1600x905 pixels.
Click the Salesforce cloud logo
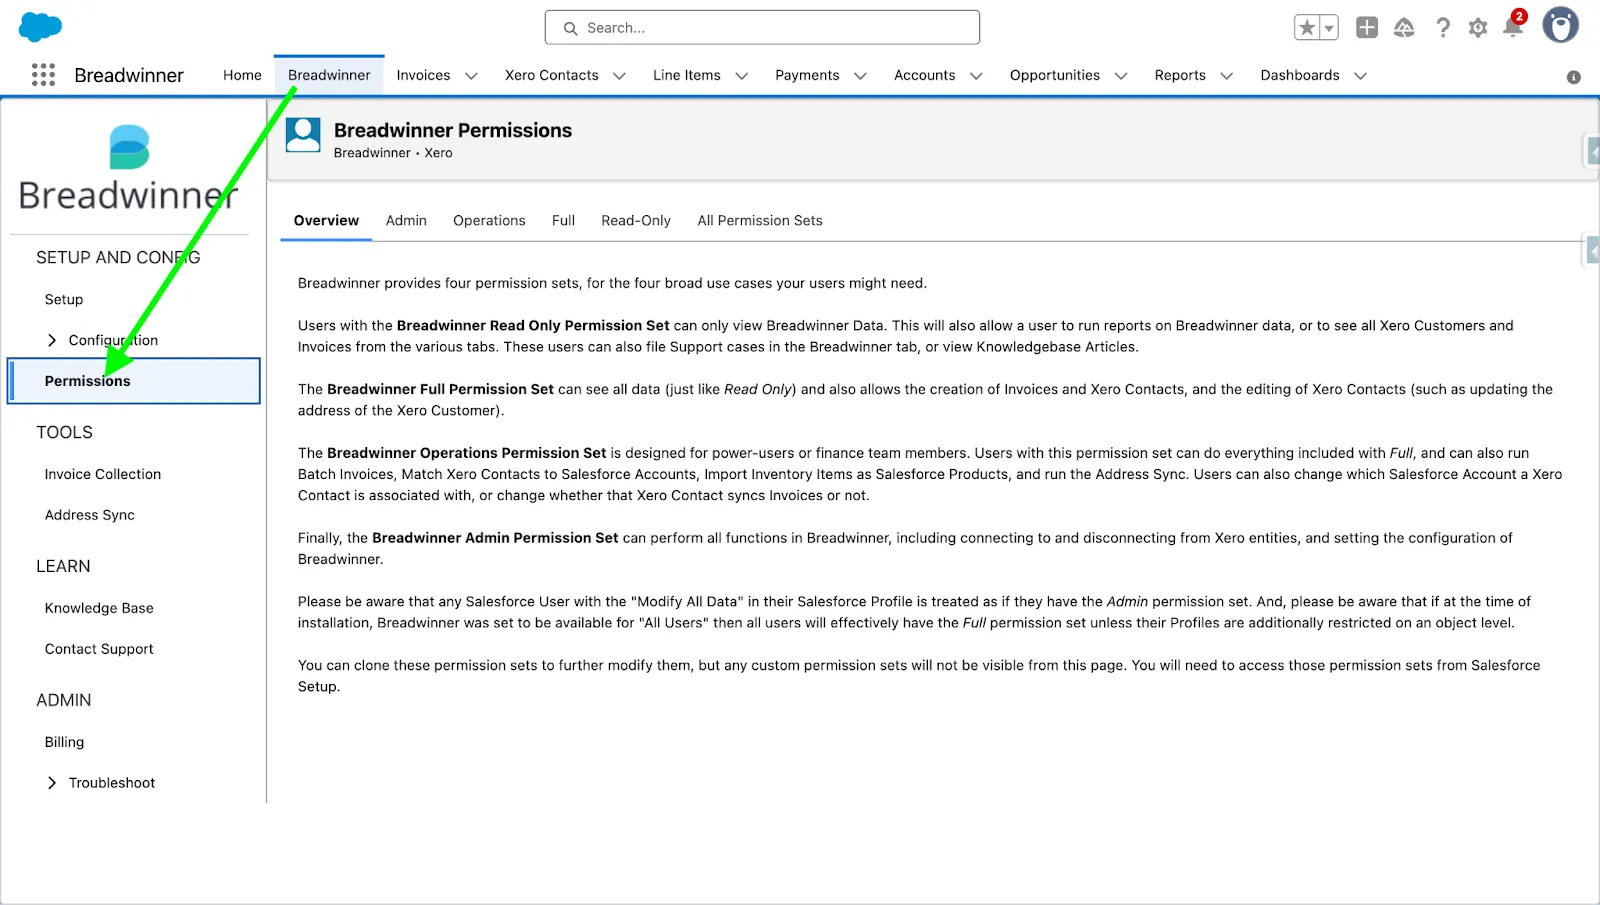click(40, 27)
